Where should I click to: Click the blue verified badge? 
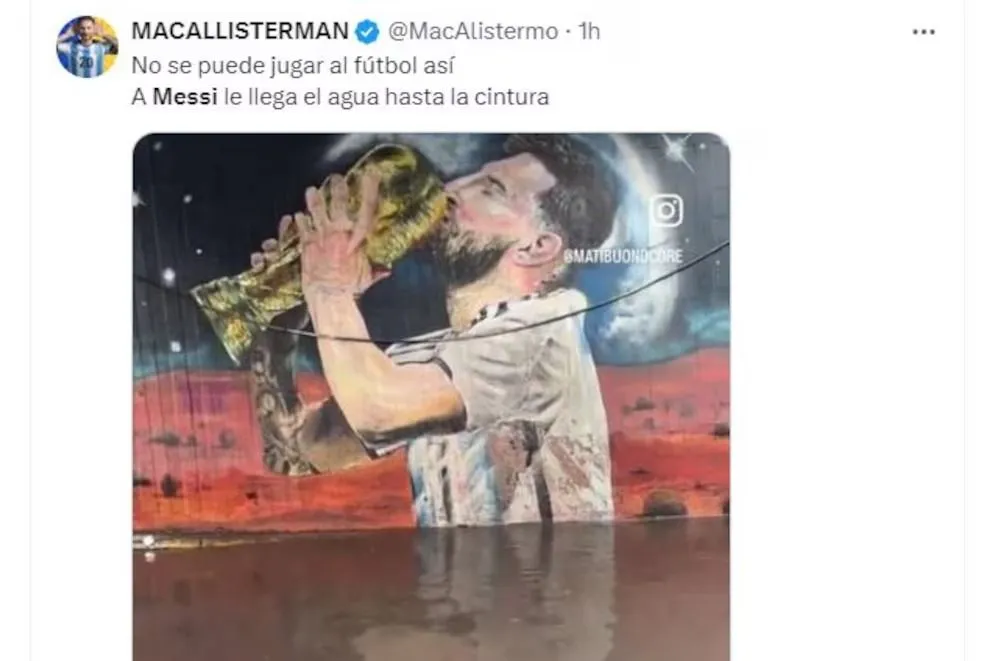(368, 32)
